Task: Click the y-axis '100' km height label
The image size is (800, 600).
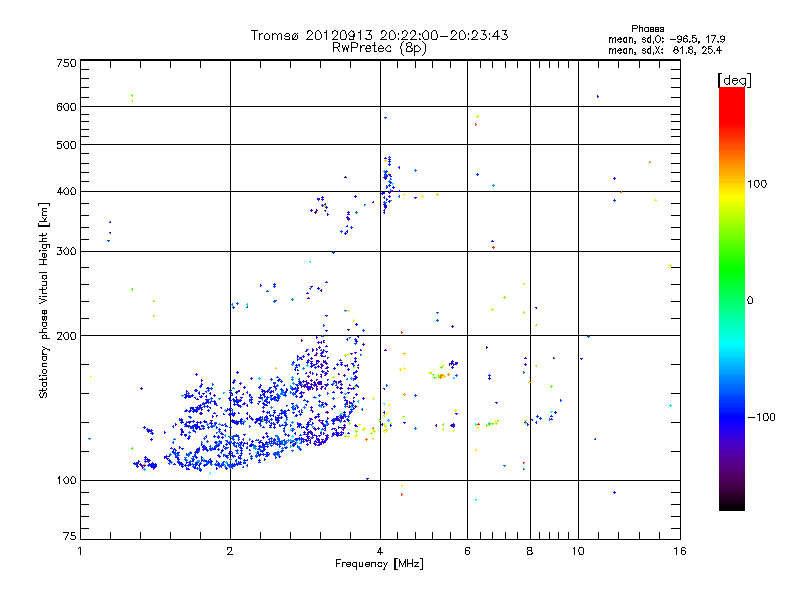Action: click(66, 481)
